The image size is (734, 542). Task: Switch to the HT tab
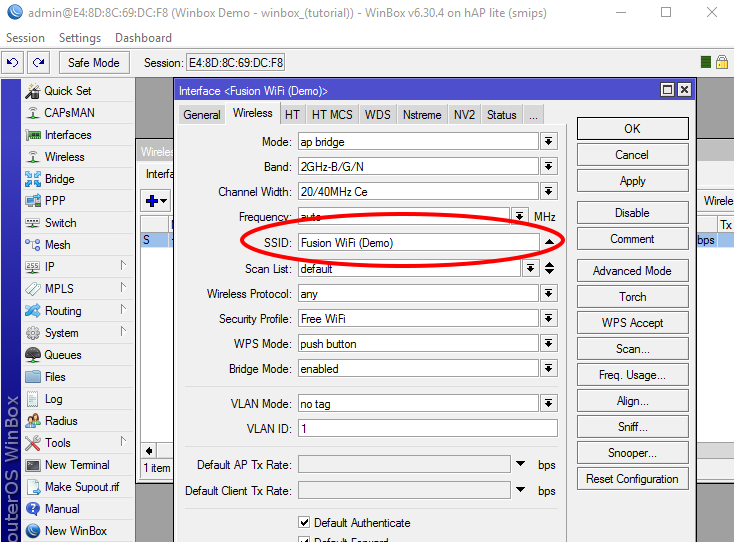tap(293, 115)
